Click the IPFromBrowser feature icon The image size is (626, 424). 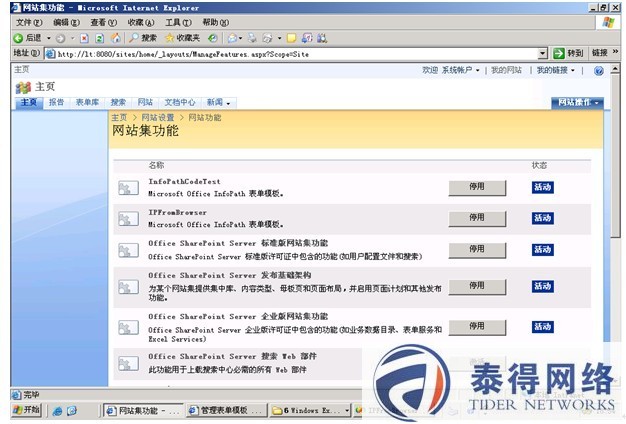coord(129,218)
